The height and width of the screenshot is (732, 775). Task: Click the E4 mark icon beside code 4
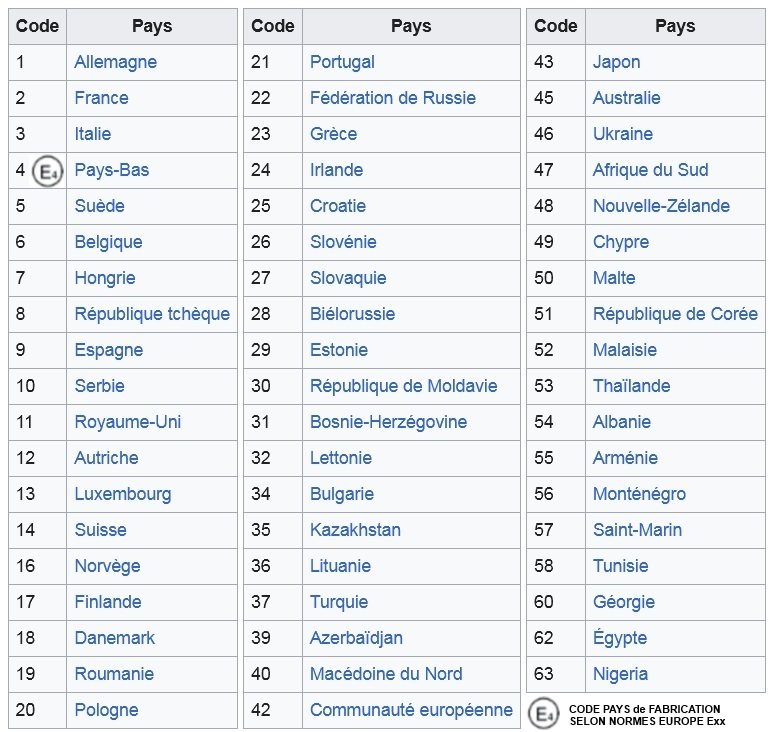click(x=47, y=171)
